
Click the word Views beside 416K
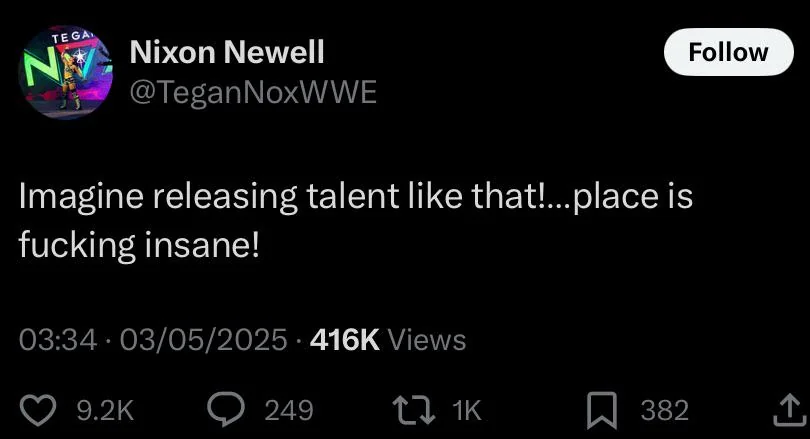coord(426,340)
